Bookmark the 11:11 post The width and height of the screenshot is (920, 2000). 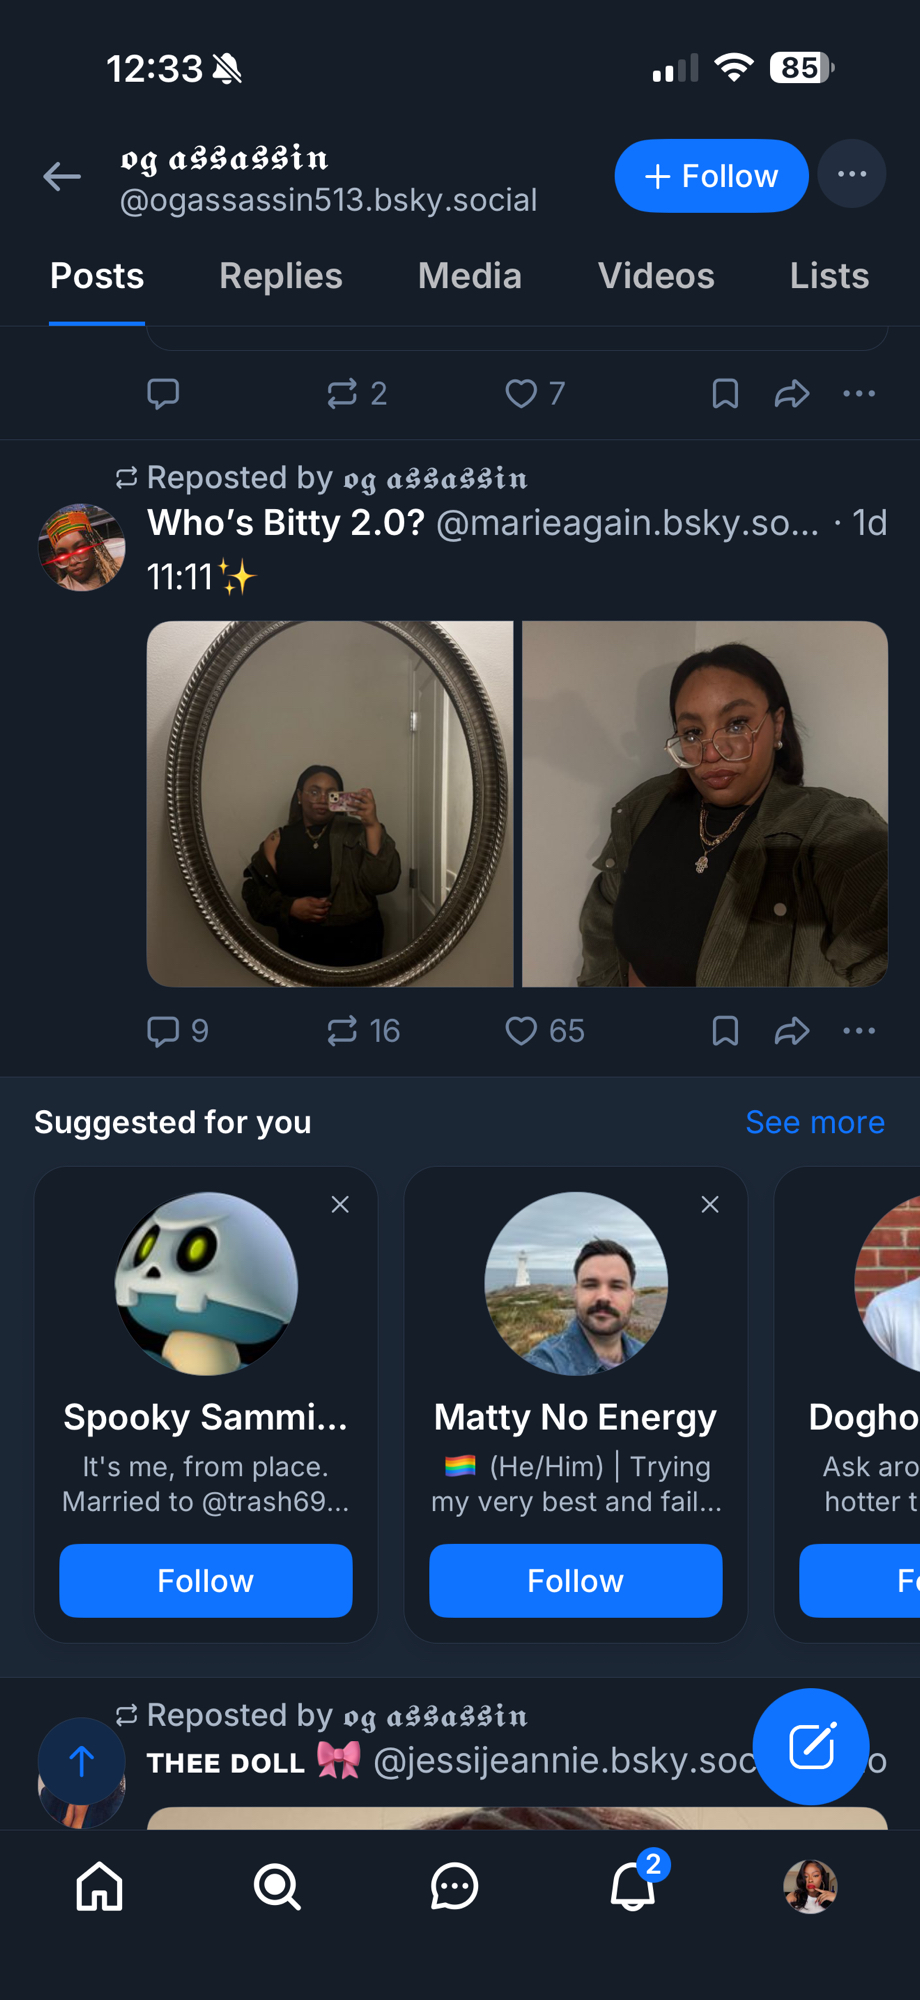(725, 1031)
